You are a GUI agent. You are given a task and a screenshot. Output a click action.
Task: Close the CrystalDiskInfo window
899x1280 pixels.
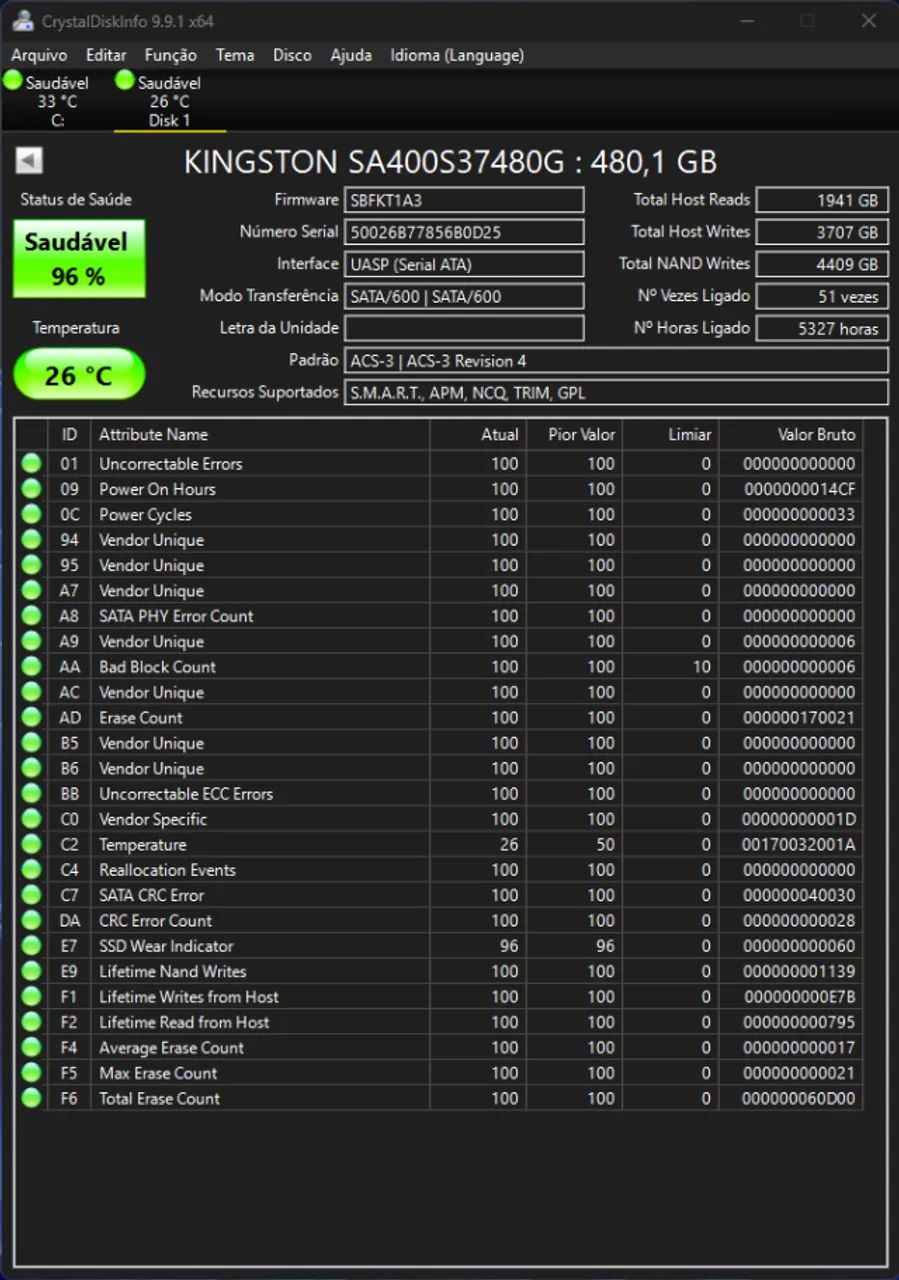(868, 21)
